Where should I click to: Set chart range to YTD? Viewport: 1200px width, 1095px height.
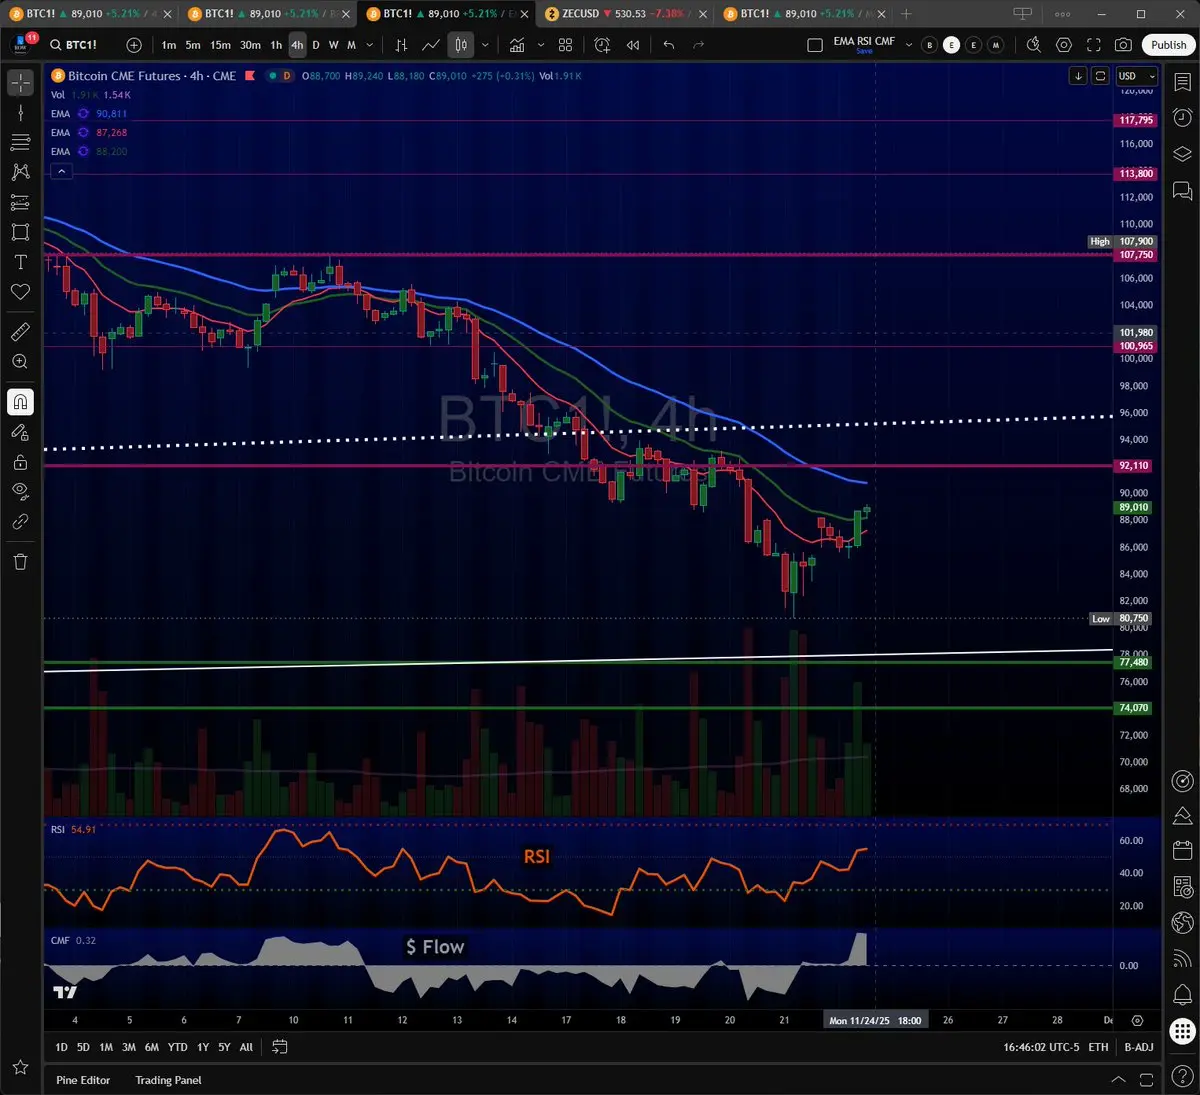pos(177,1047)
